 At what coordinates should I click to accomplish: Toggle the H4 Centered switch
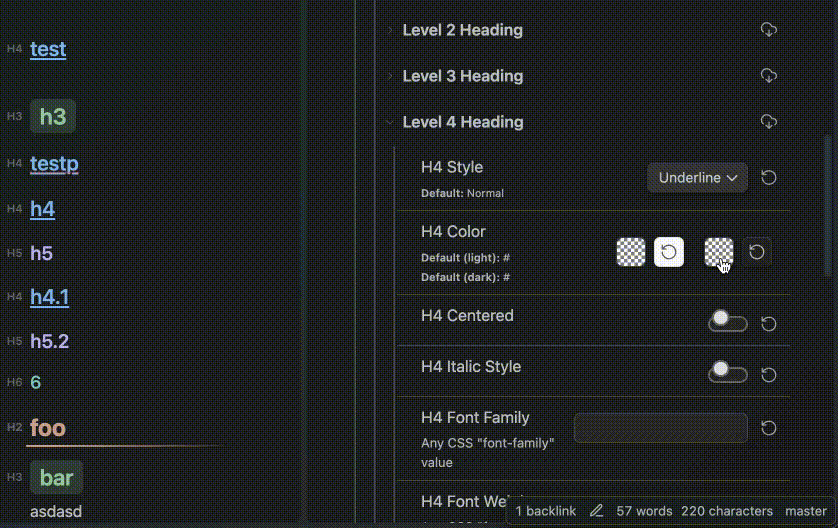tap(727, 322)
